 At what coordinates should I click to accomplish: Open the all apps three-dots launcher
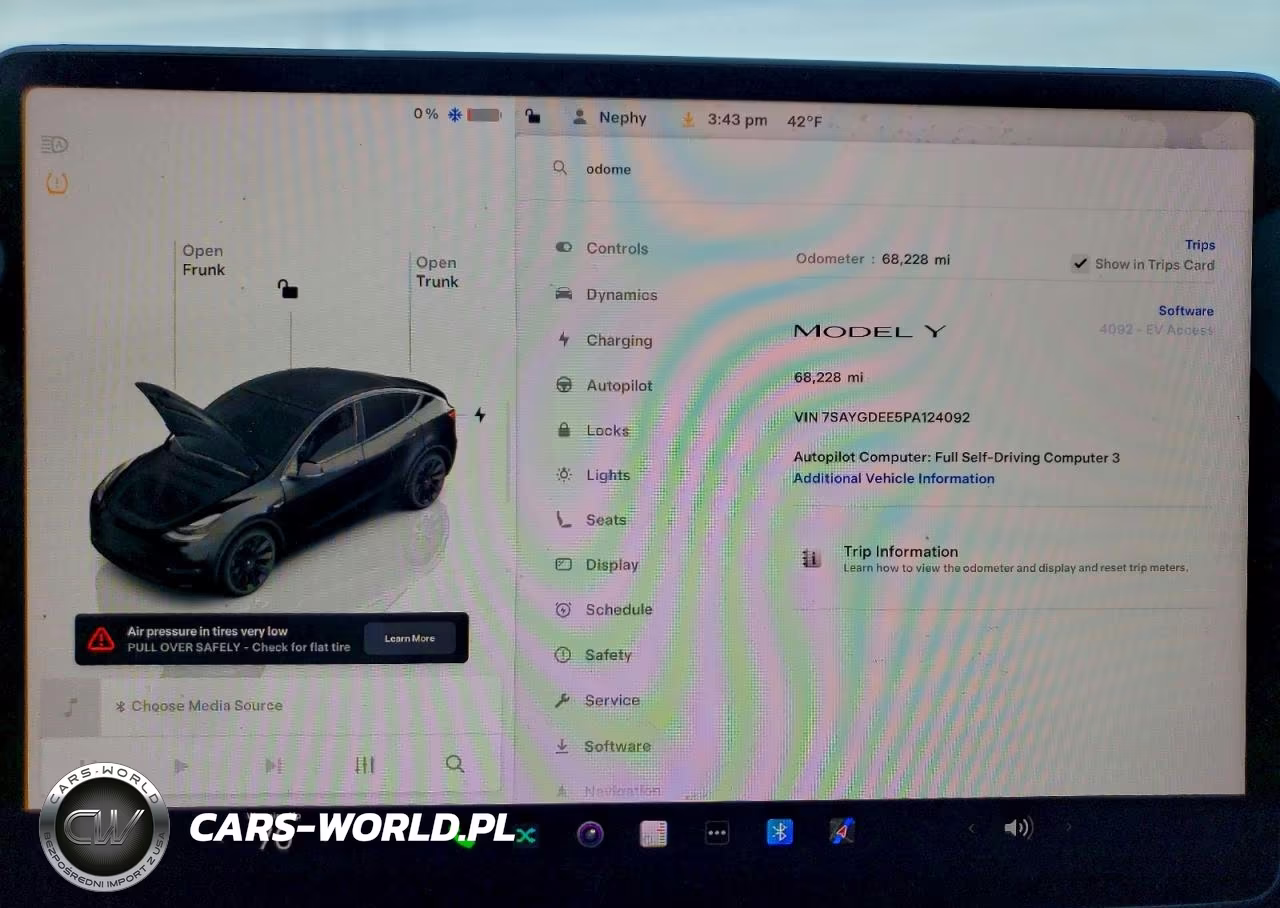coord(717,833)
